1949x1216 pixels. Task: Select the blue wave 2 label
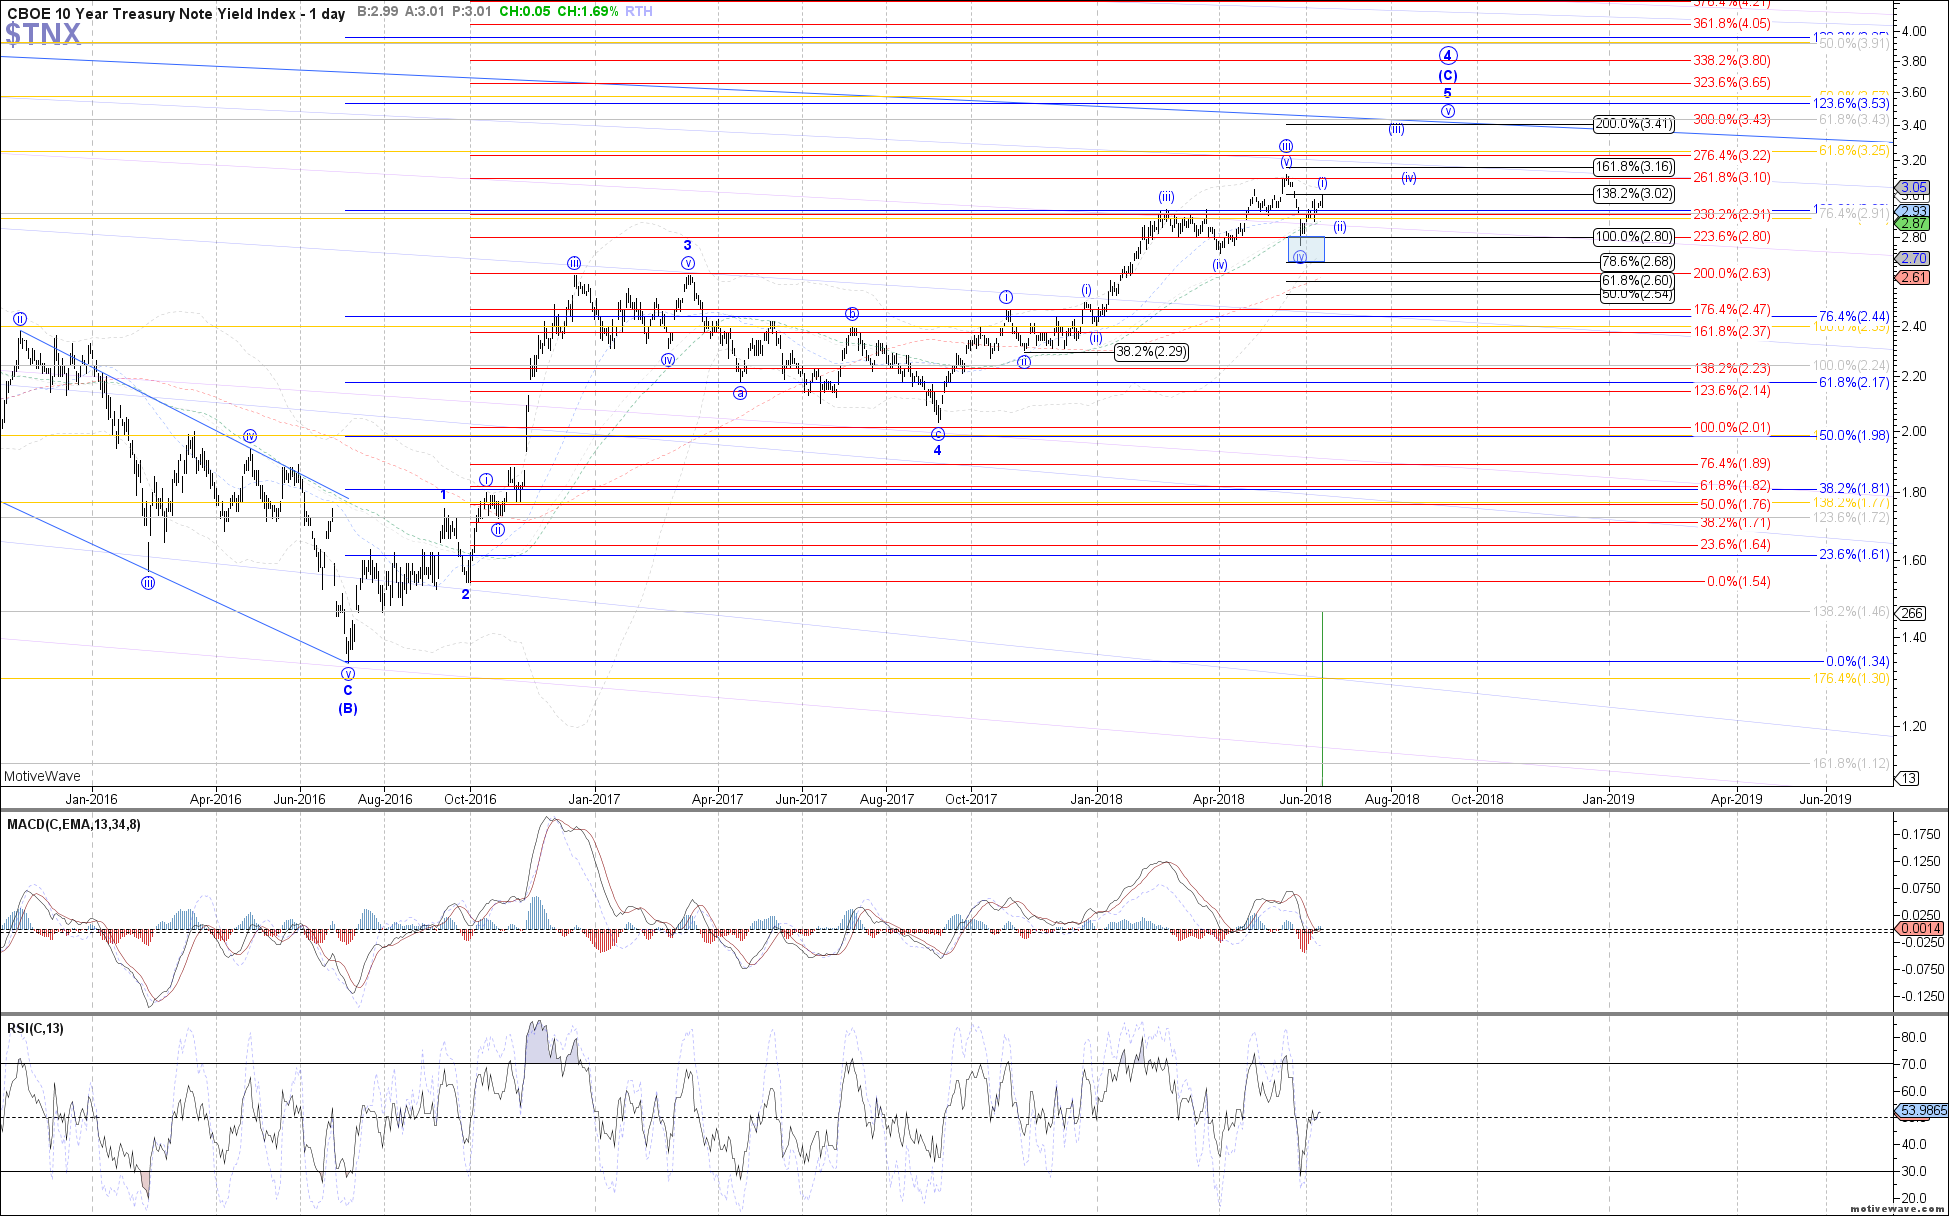pos(465,594)
